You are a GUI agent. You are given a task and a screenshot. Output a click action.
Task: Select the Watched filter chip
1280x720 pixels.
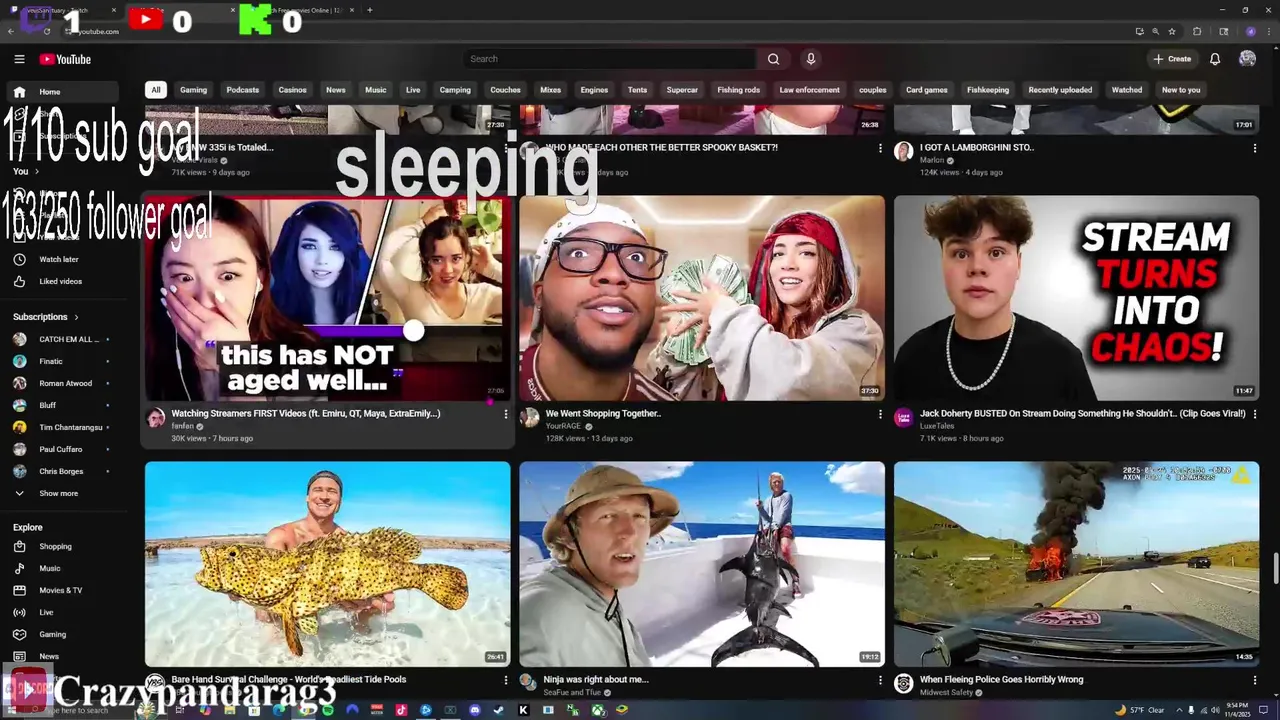pos(1127,90)
